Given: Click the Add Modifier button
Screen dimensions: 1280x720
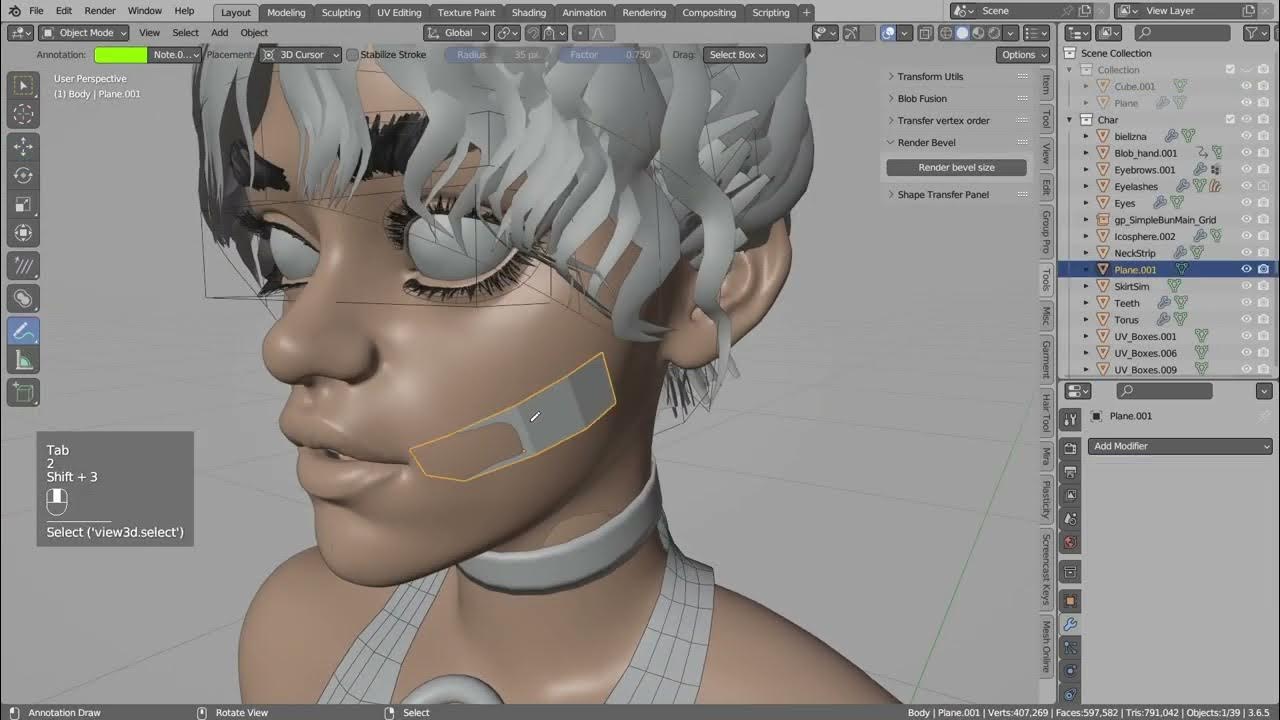Looking at the screenshot, I should pos(1180,446).
